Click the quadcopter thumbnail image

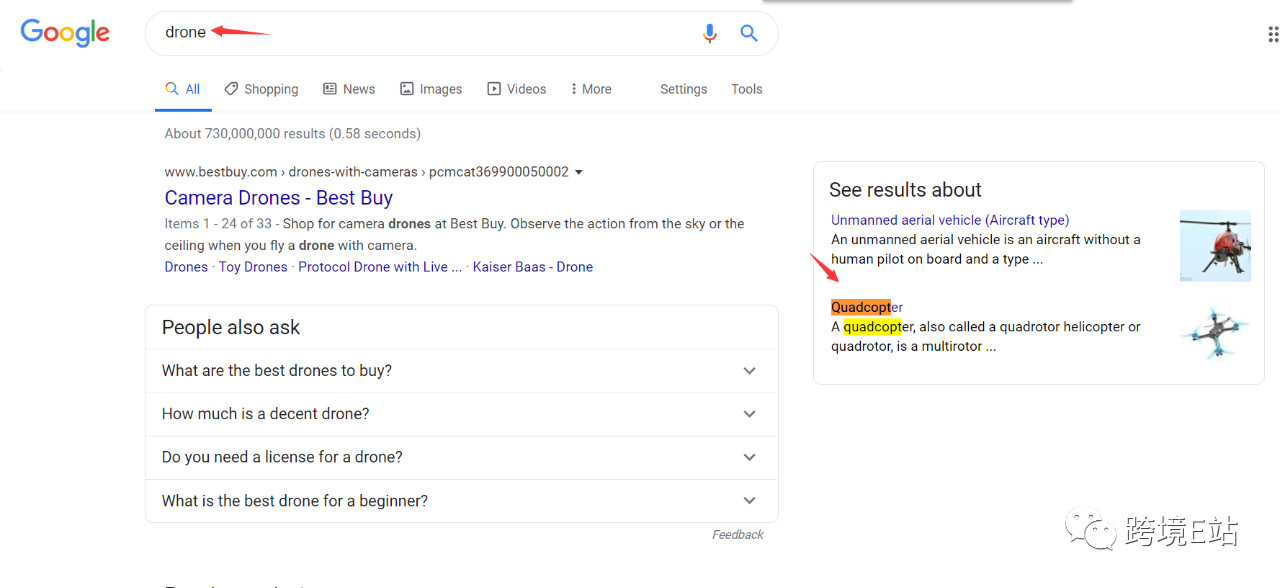click(1215, 333)
